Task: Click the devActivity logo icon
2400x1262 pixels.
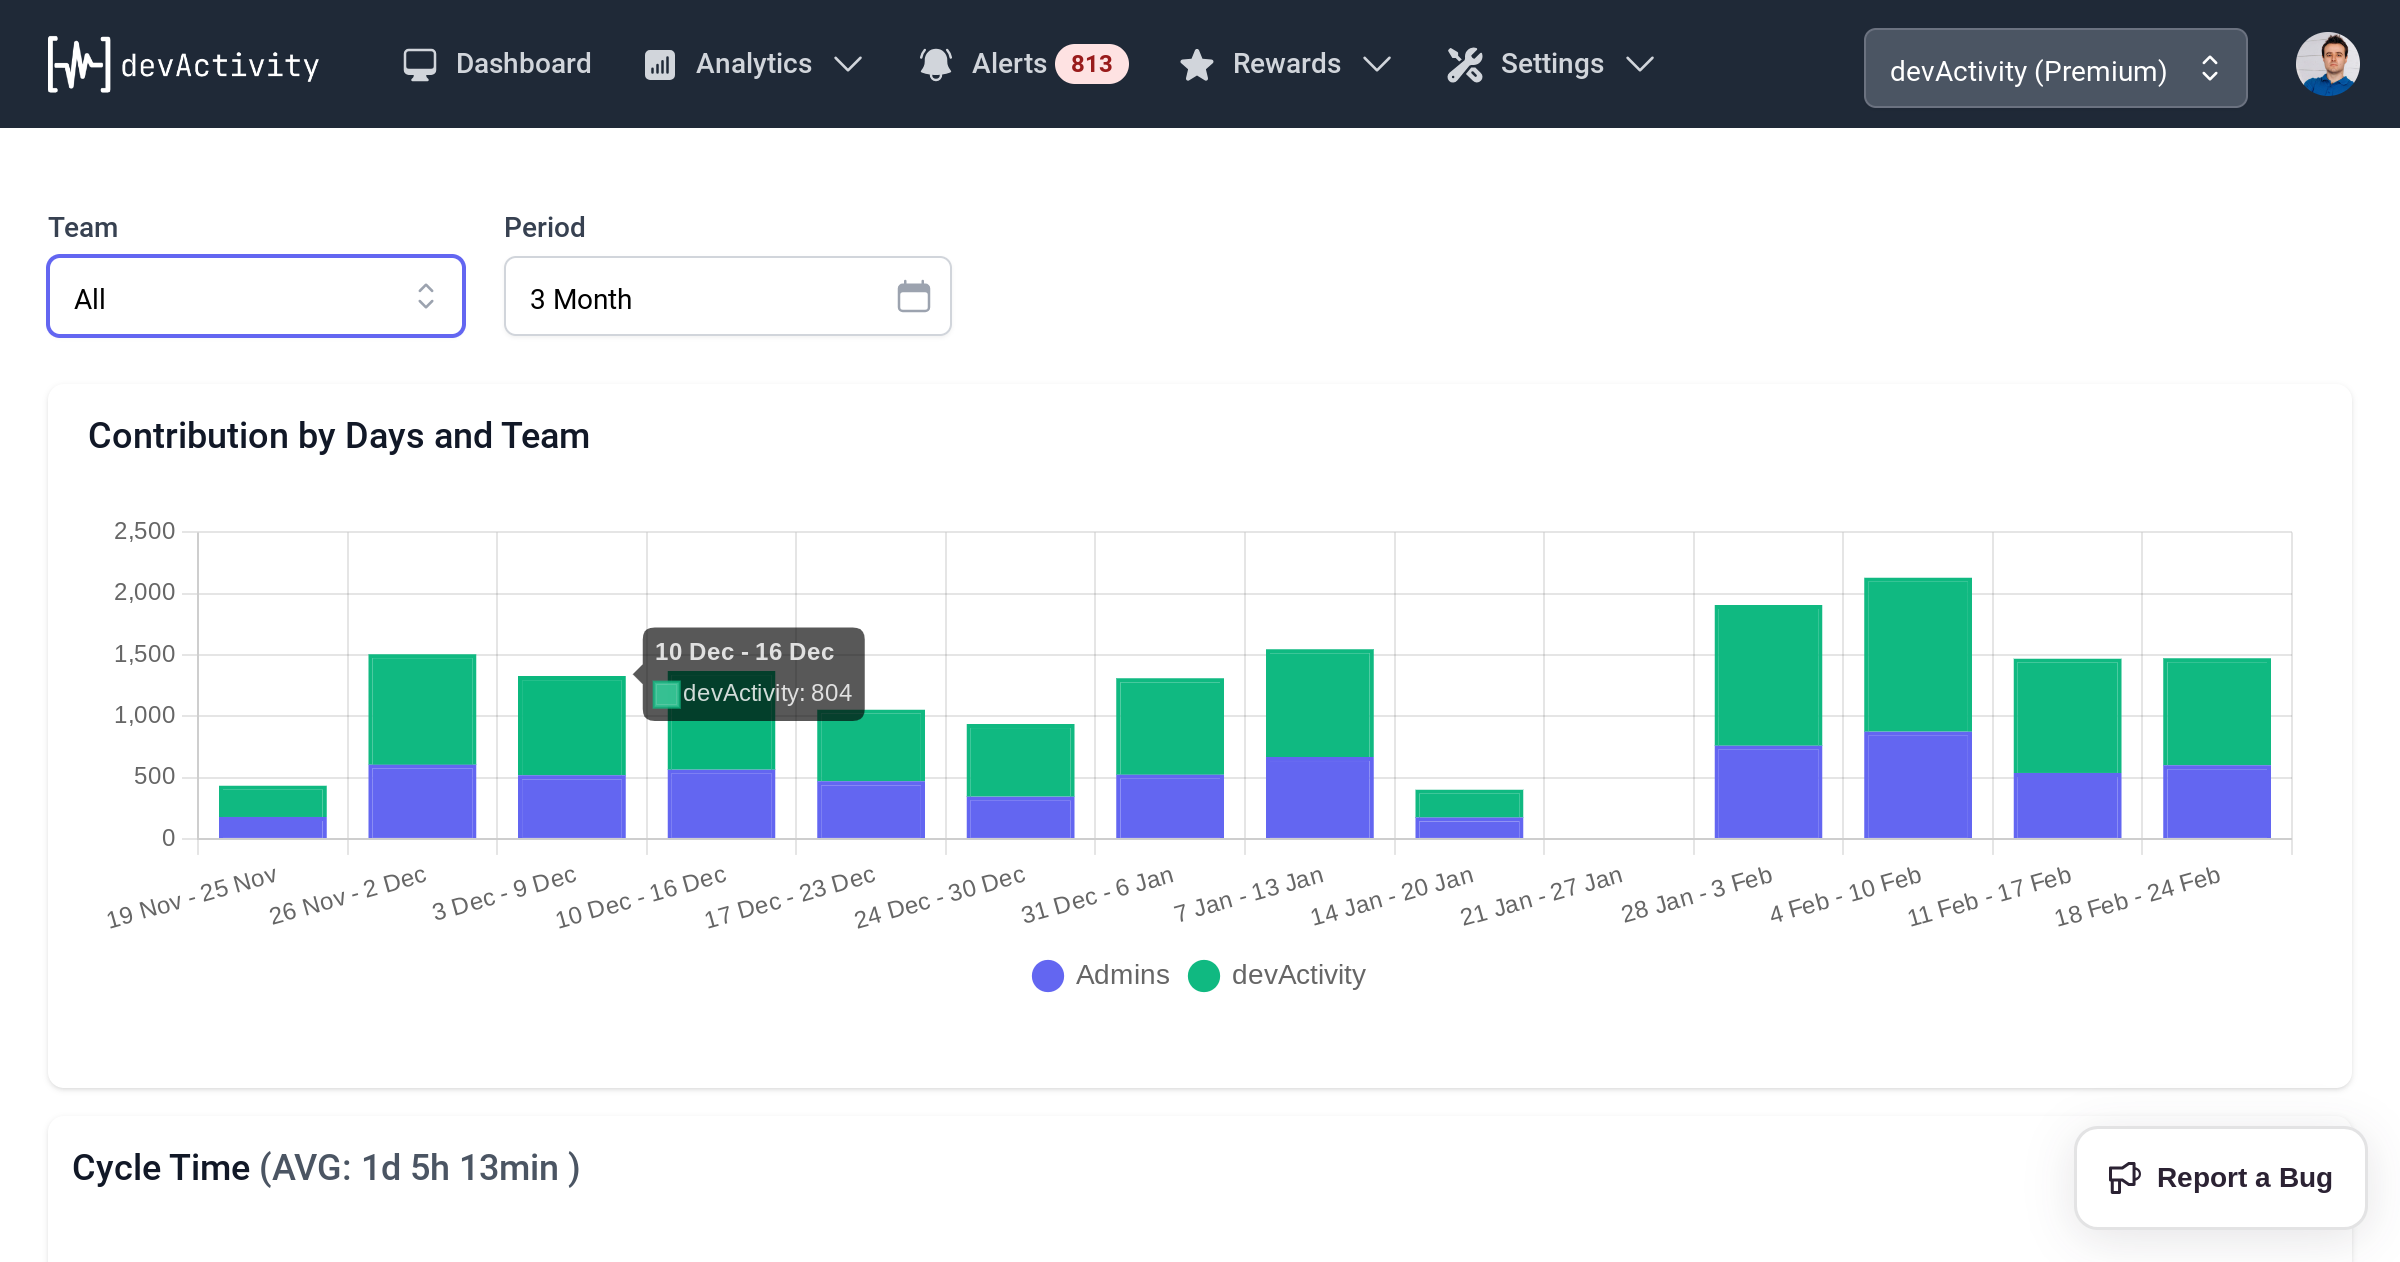Action: point(80,63)
